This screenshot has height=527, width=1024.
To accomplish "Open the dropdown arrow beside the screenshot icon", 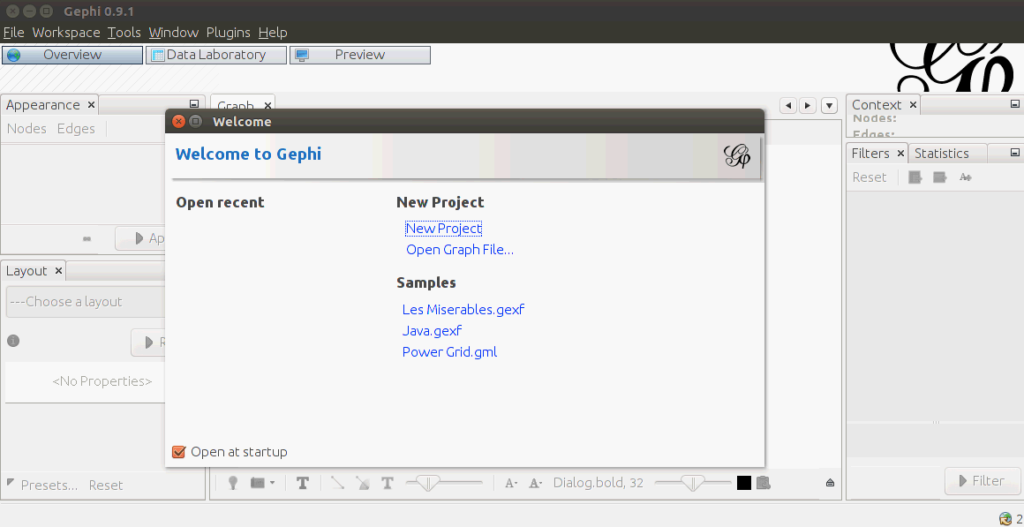I will tap(272, 483).
